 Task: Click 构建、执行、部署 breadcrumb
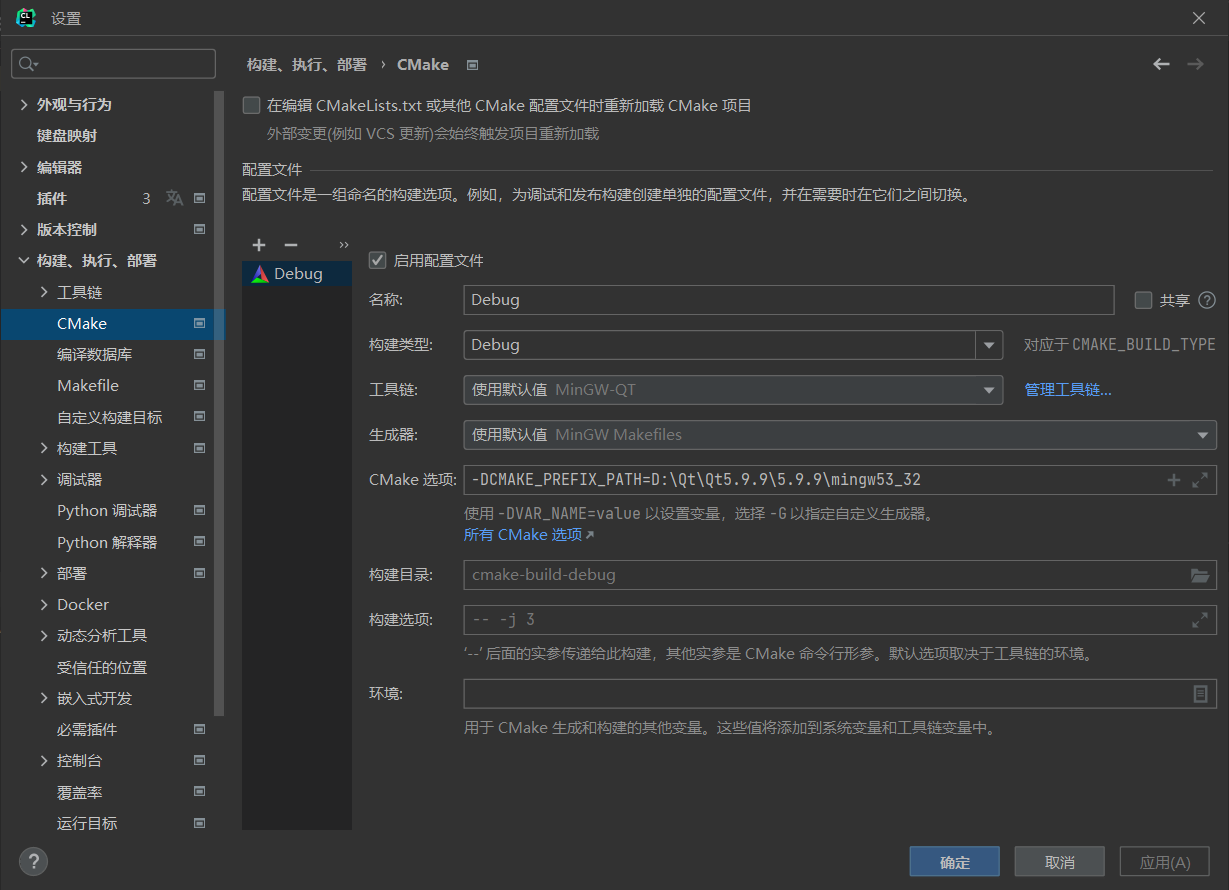tap(307, 65)
